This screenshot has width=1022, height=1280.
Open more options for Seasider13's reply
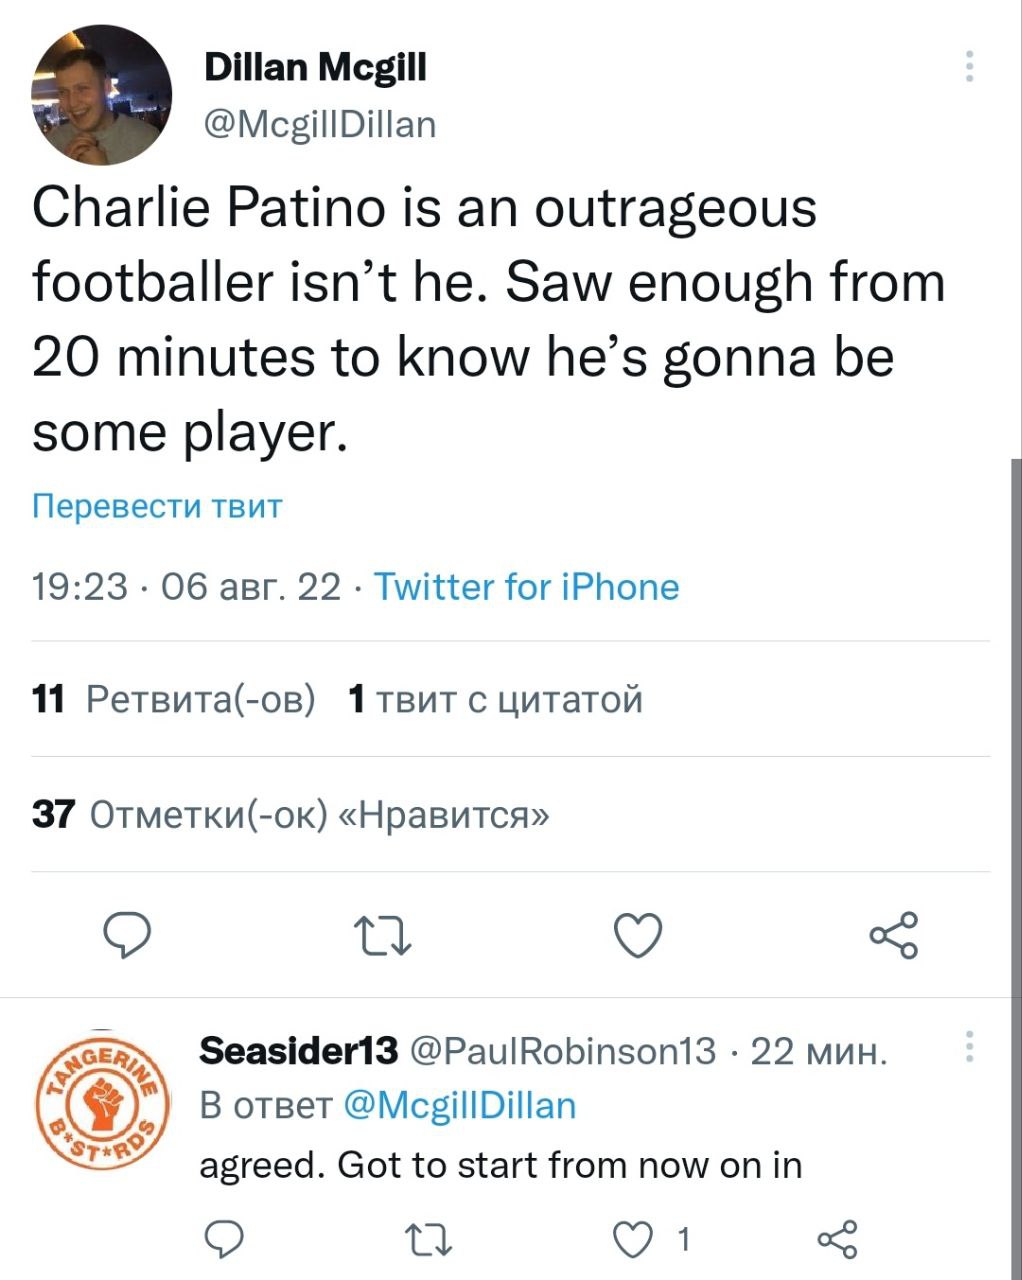[x=968, y=1046]
